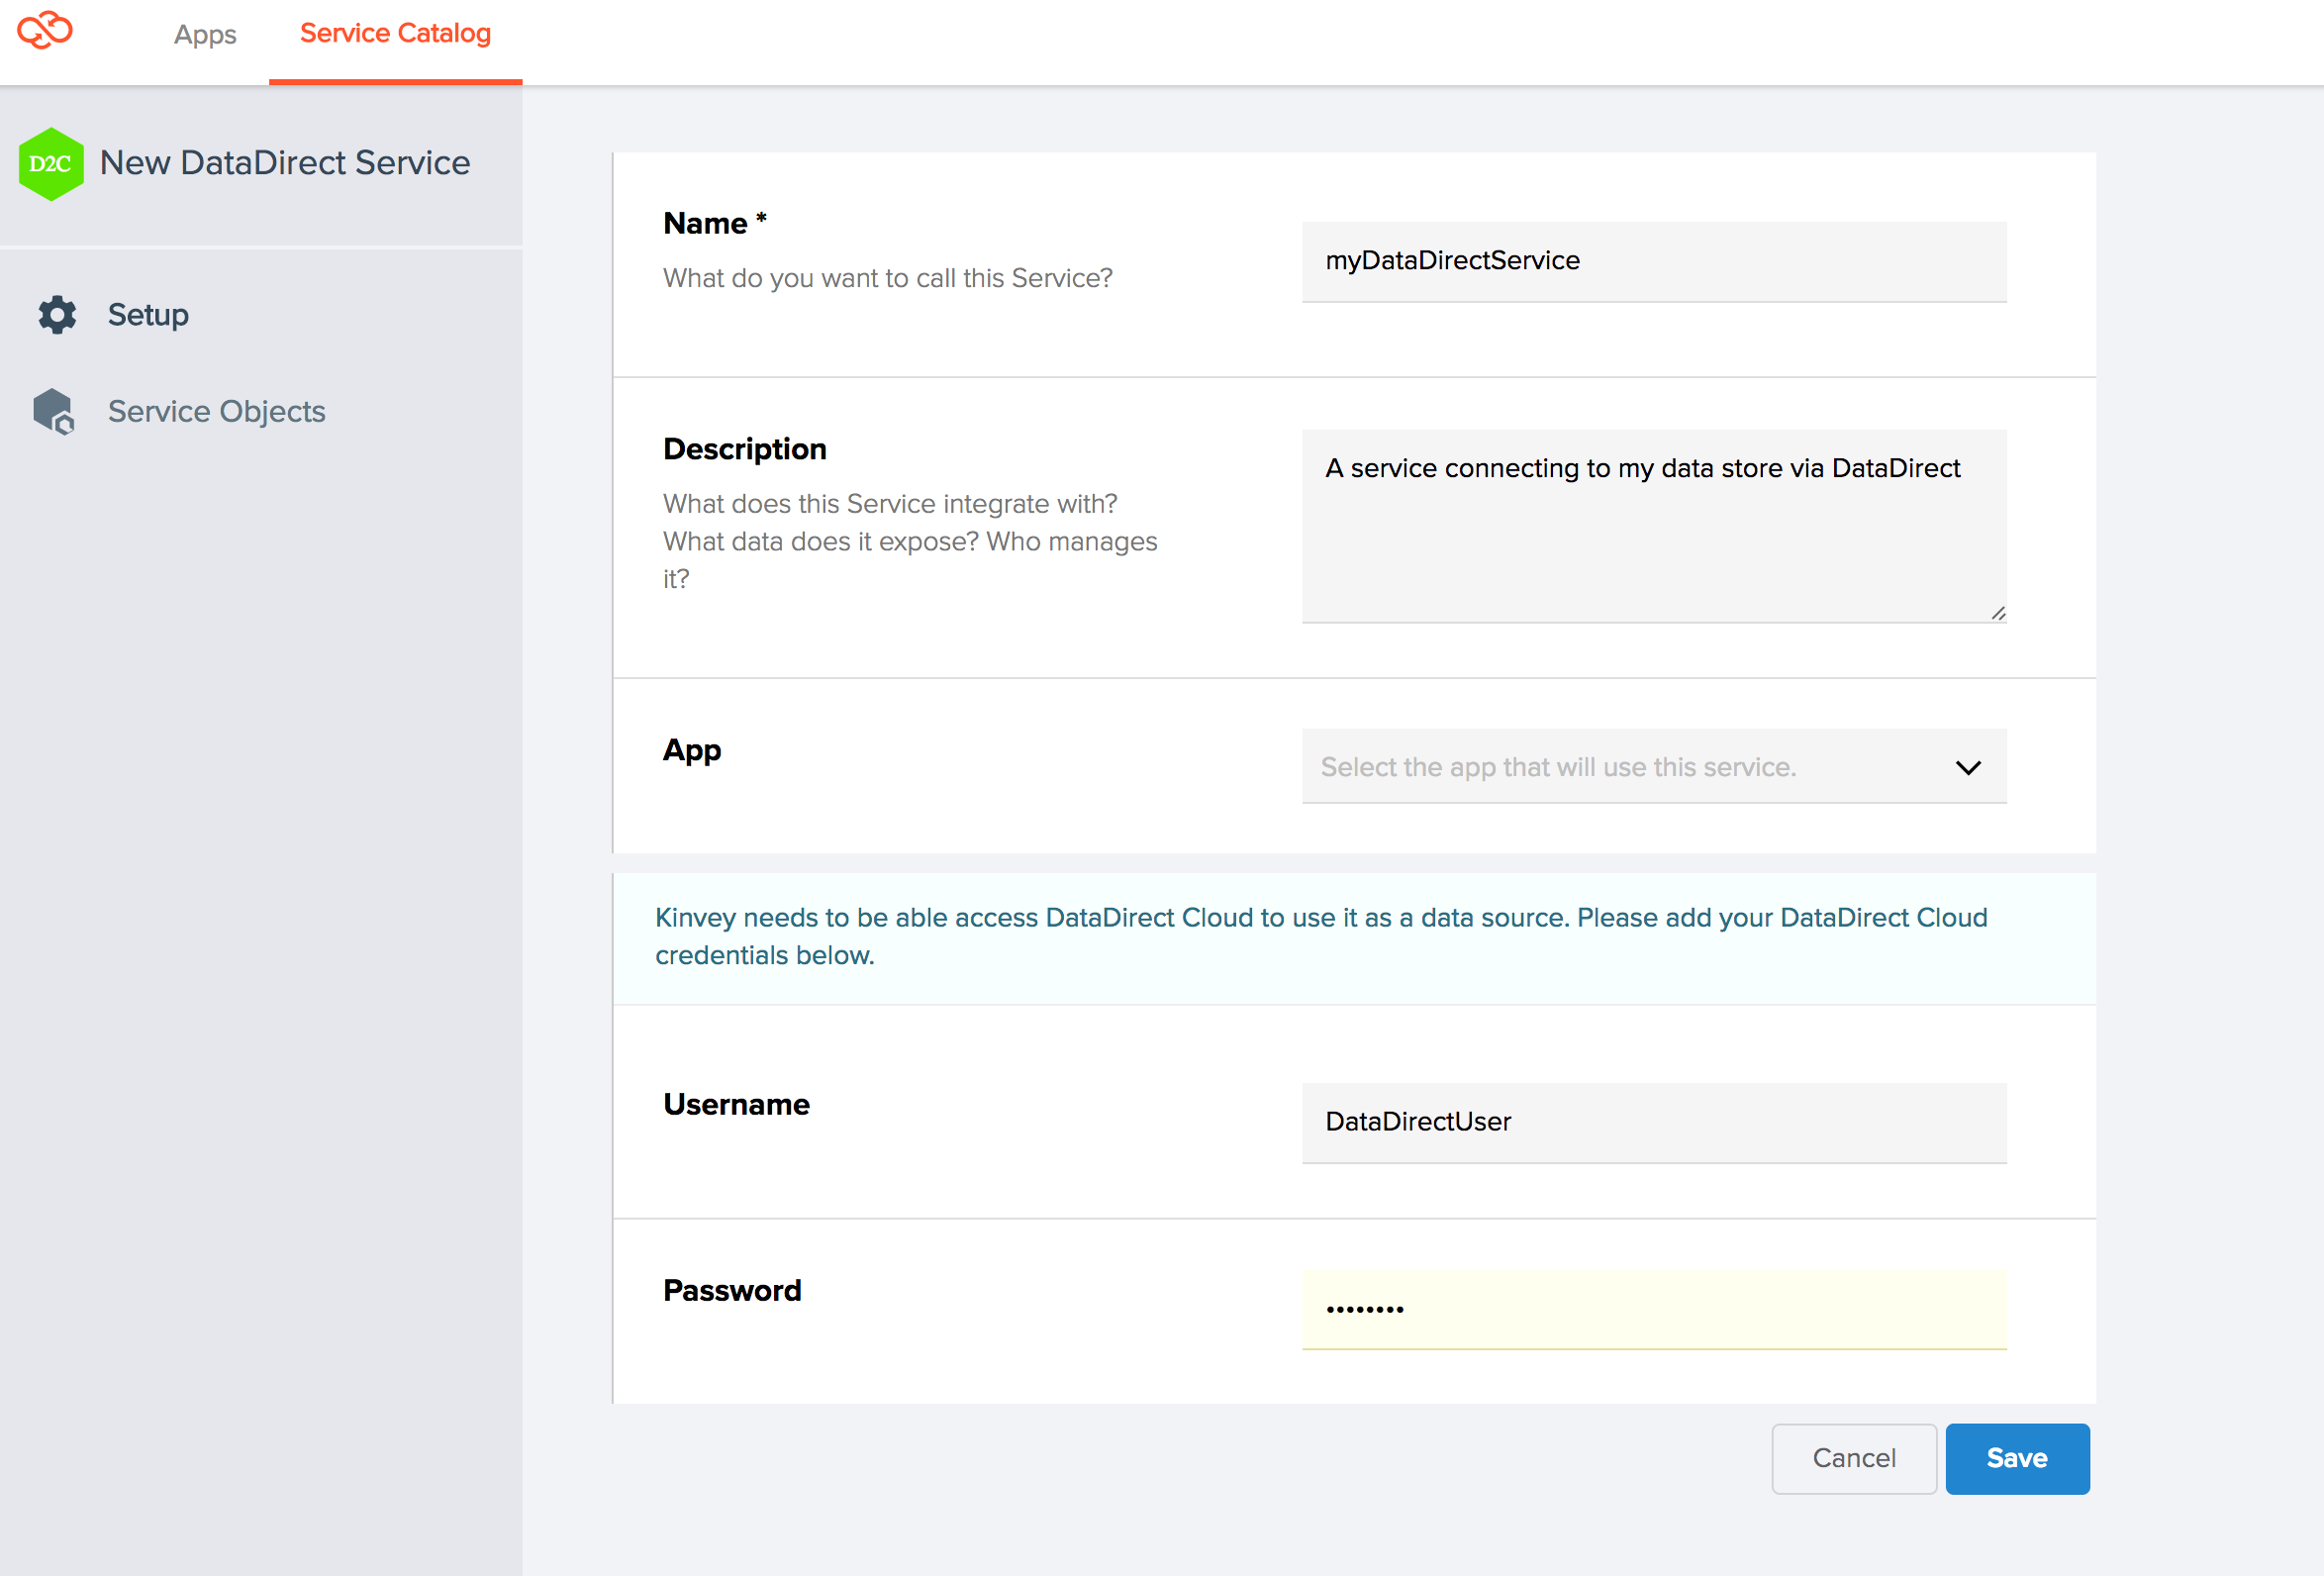This screenshot has height=1576, width=2324.
Task: Click the Username input field
Action: tap(1654, 1121)
